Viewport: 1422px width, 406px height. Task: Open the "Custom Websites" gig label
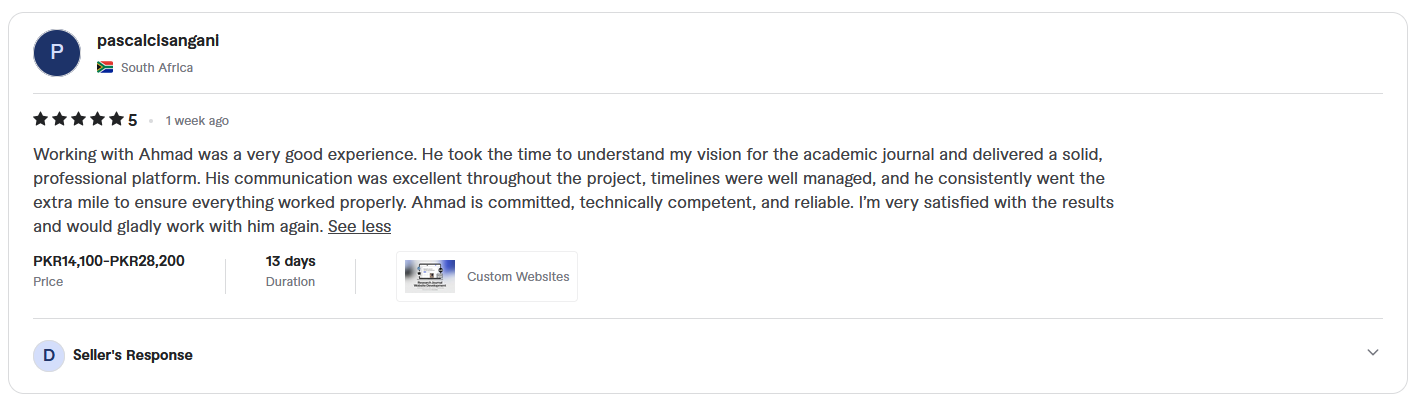(x=518, y=277)
